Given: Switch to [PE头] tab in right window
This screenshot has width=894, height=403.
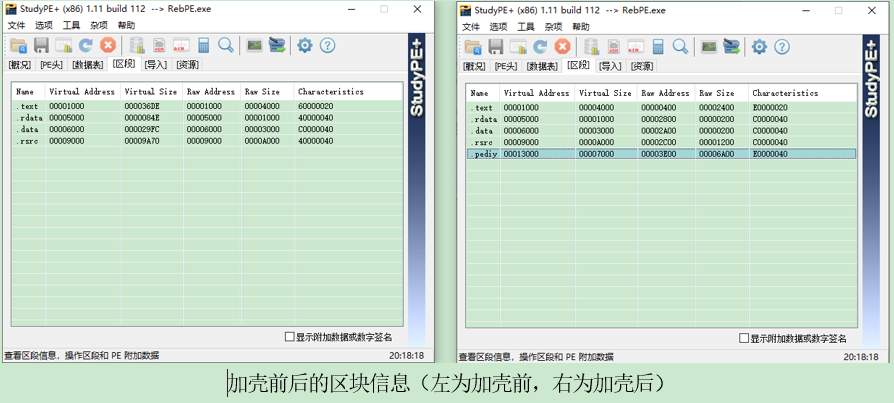Looking at the screenshot, I should [506, 66].
